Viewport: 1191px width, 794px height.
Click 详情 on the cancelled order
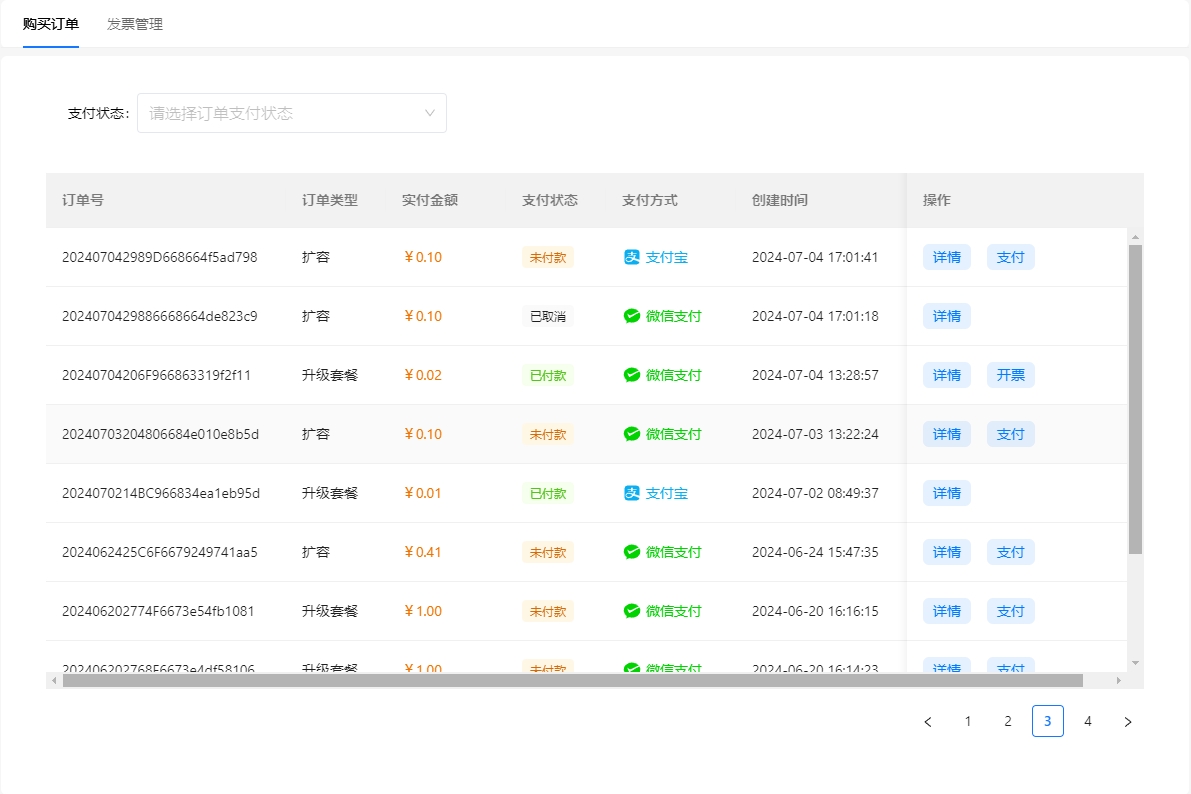tap(946, 316)
